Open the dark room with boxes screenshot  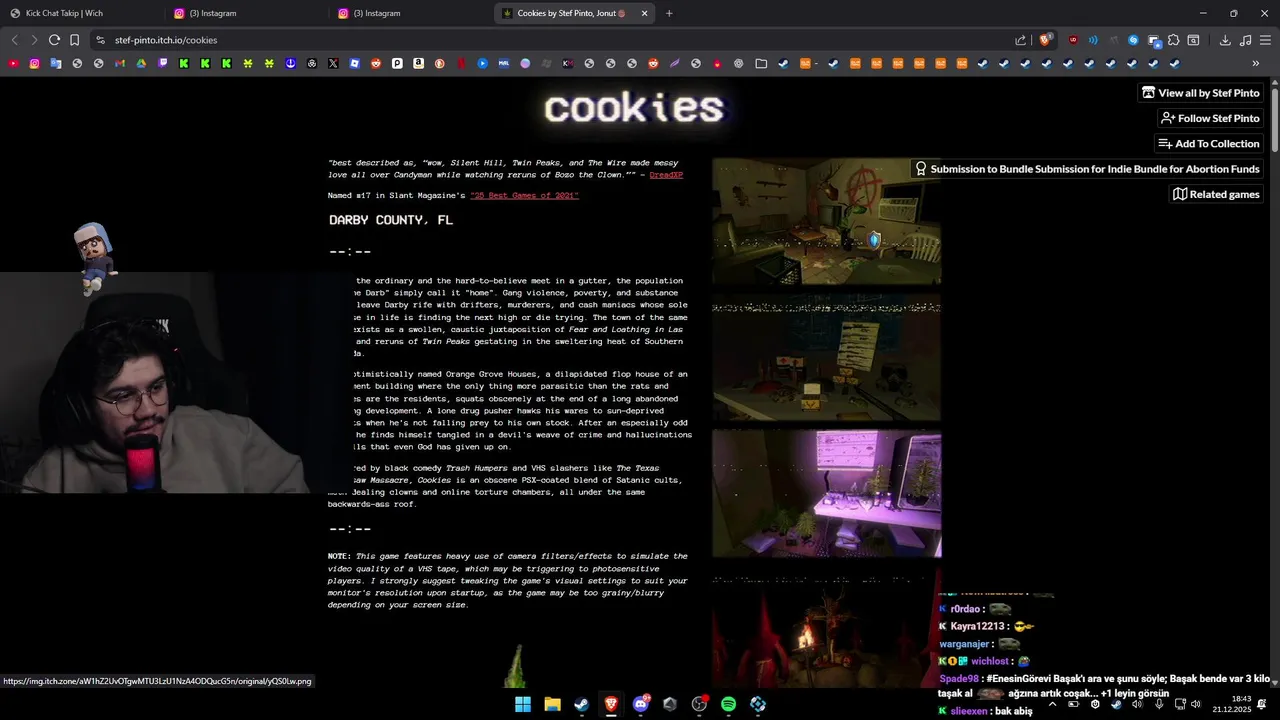coord(826,357)
